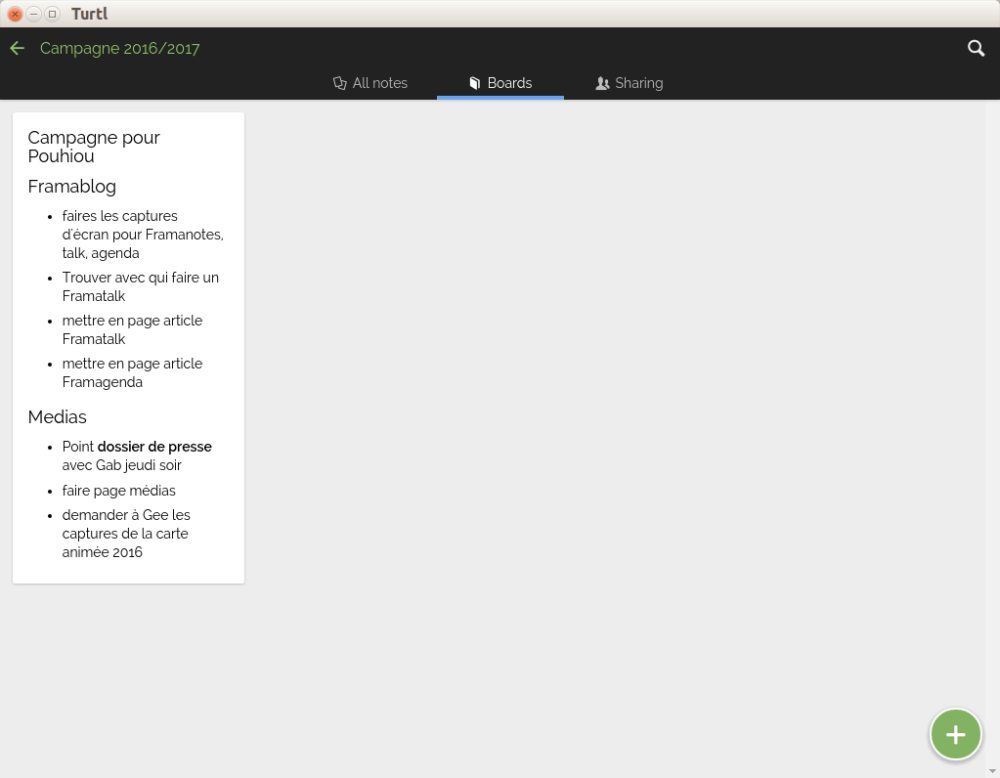Close the Turtl window
This screenshot has height=778, width=1000.
15,13
